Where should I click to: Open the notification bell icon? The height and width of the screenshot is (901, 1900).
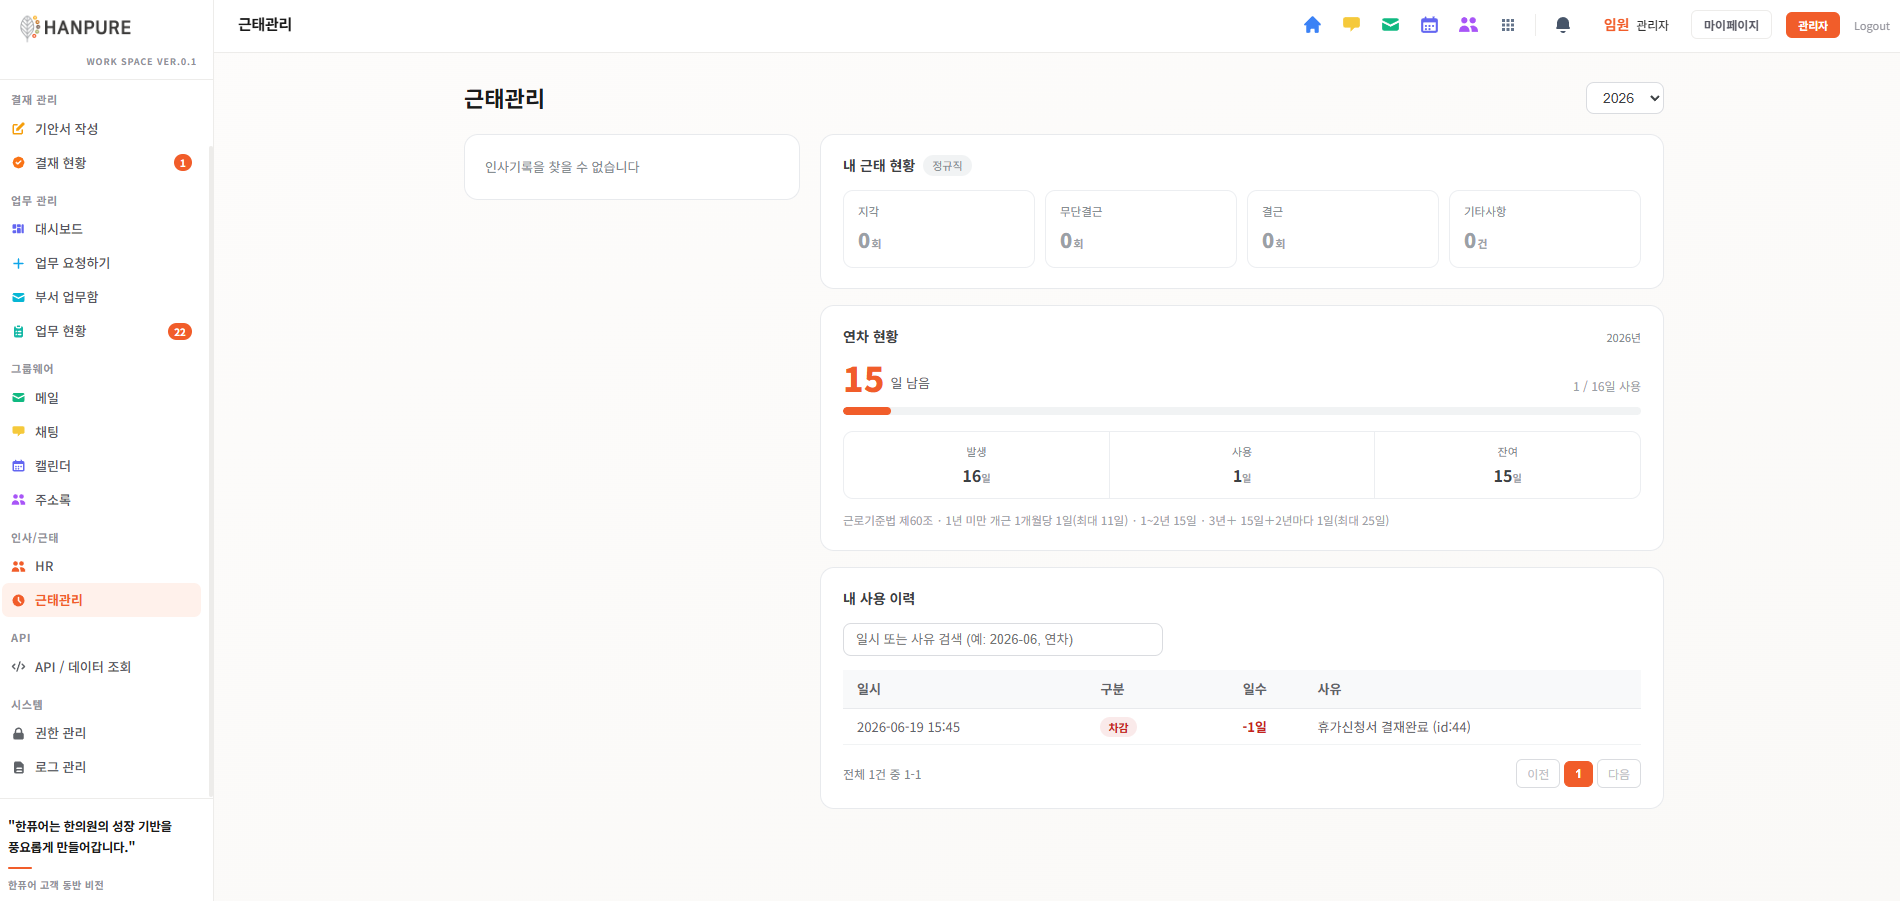[1563, 25]
